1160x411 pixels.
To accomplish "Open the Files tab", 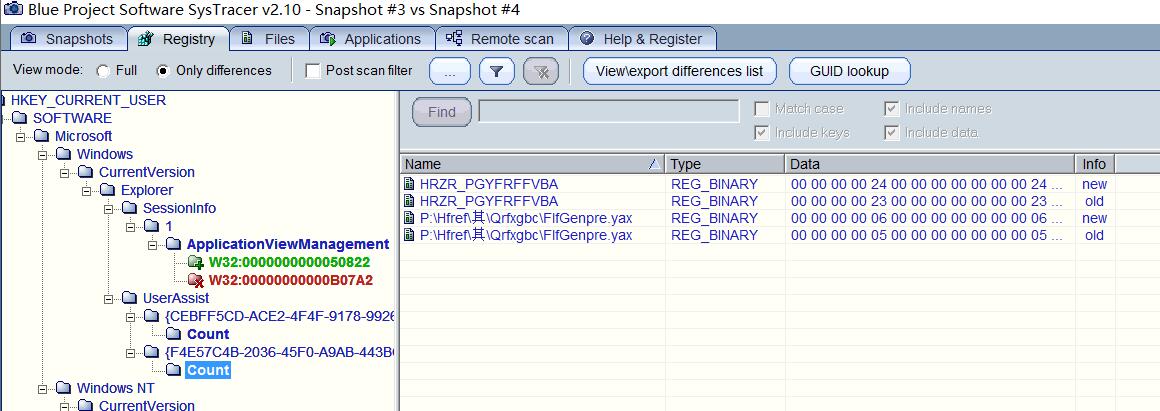I will 269,39.
